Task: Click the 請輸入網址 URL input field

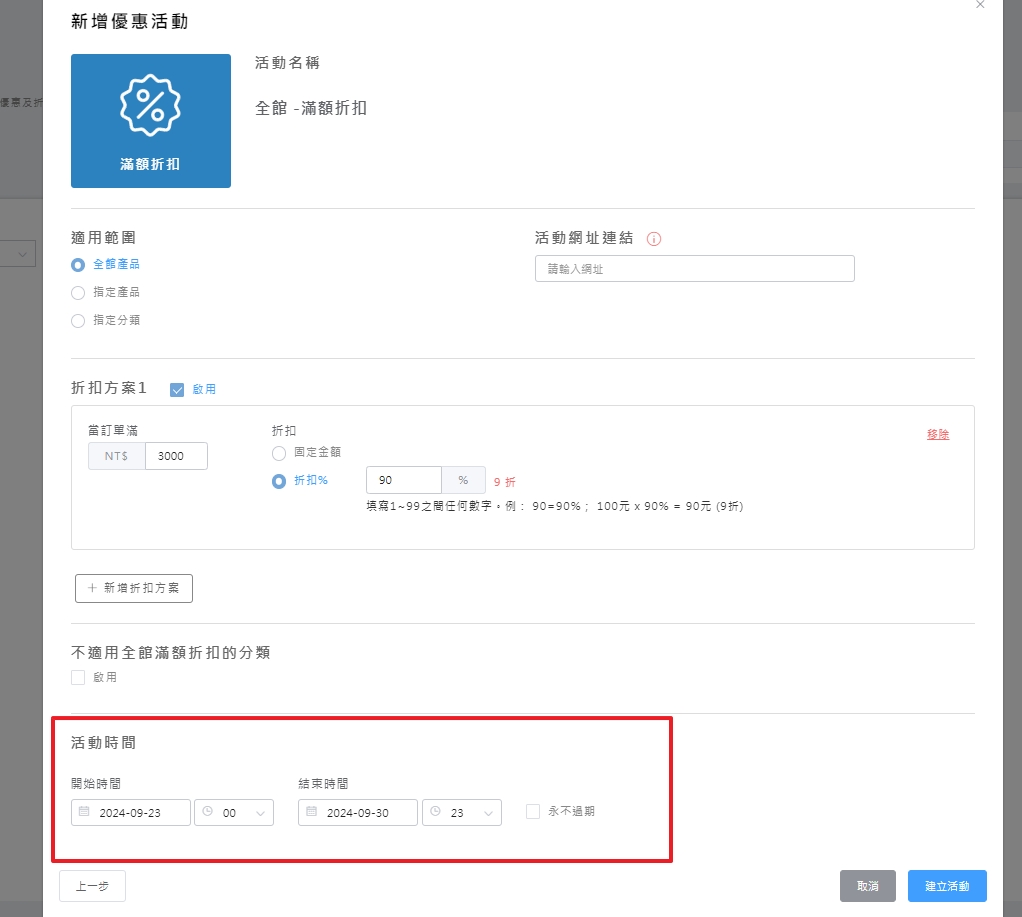Action: (x=694, y=269)
